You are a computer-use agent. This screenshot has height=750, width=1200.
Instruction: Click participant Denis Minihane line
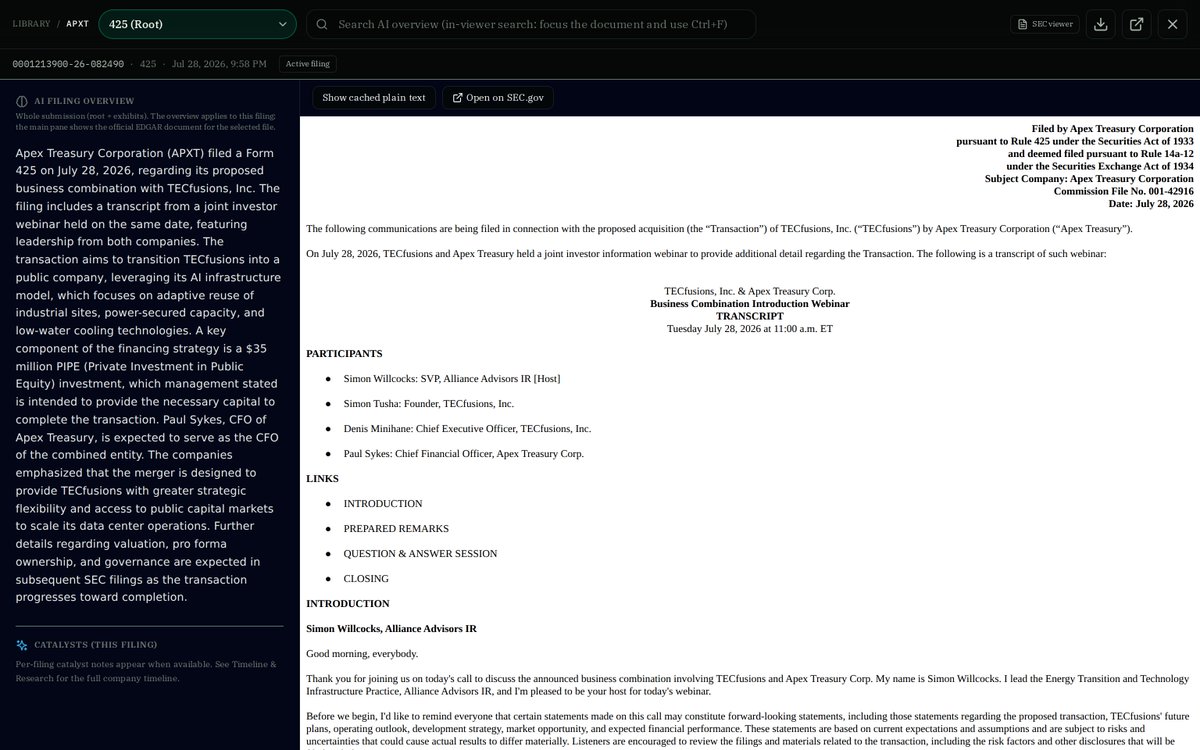(467, 429)
